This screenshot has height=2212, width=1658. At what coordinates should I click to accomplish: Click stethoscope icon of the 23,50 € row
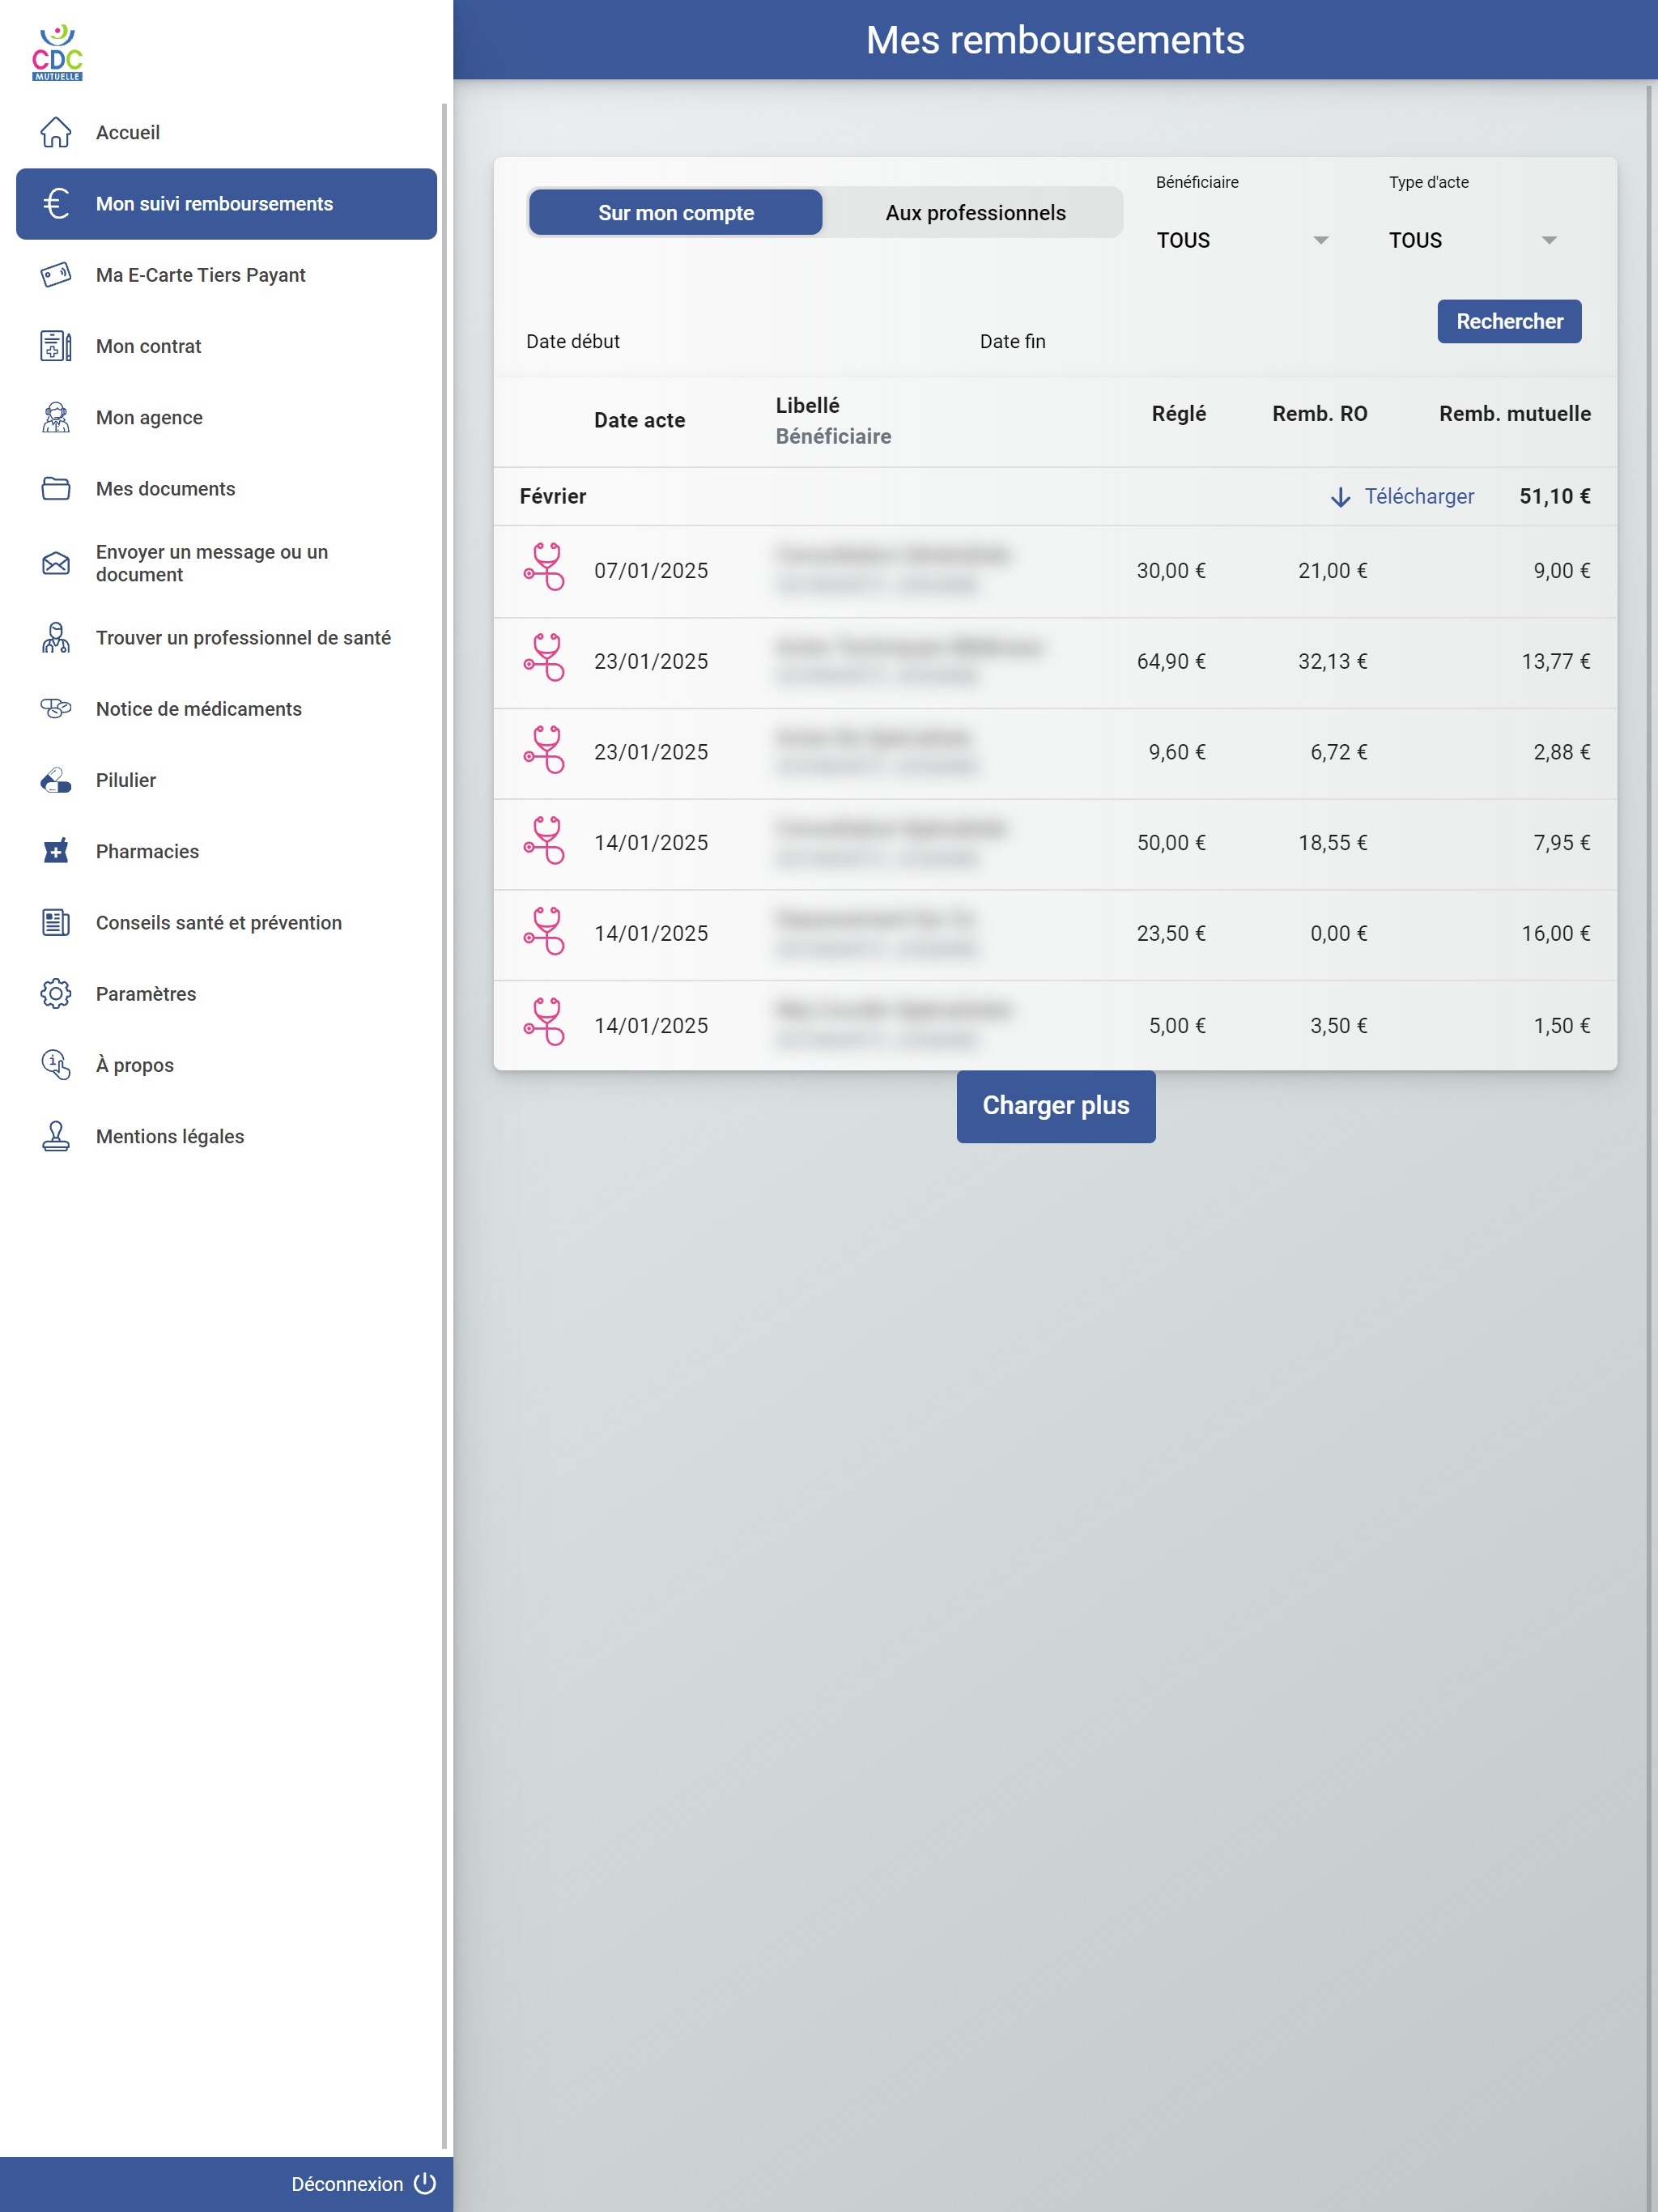544,931
